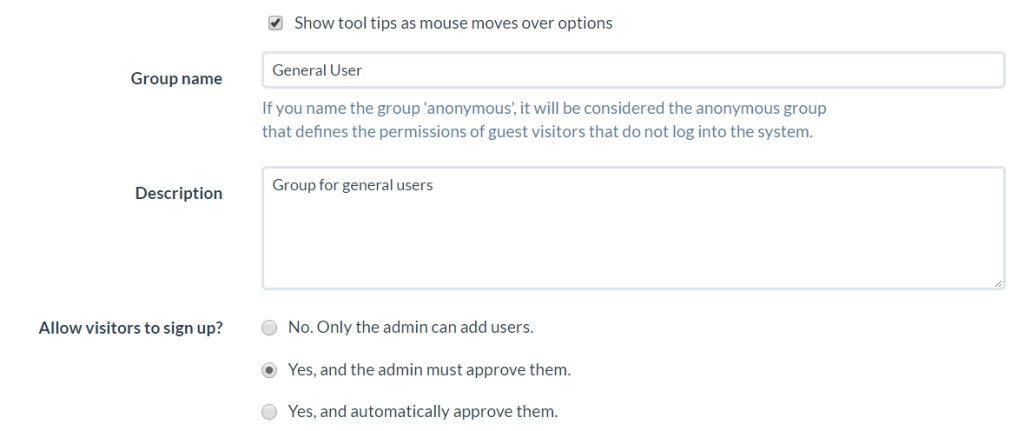Click the help line starting 'If you name the group'
Image resolution: width=1024 pixels, height=431 pixels.
coord(544,108)
